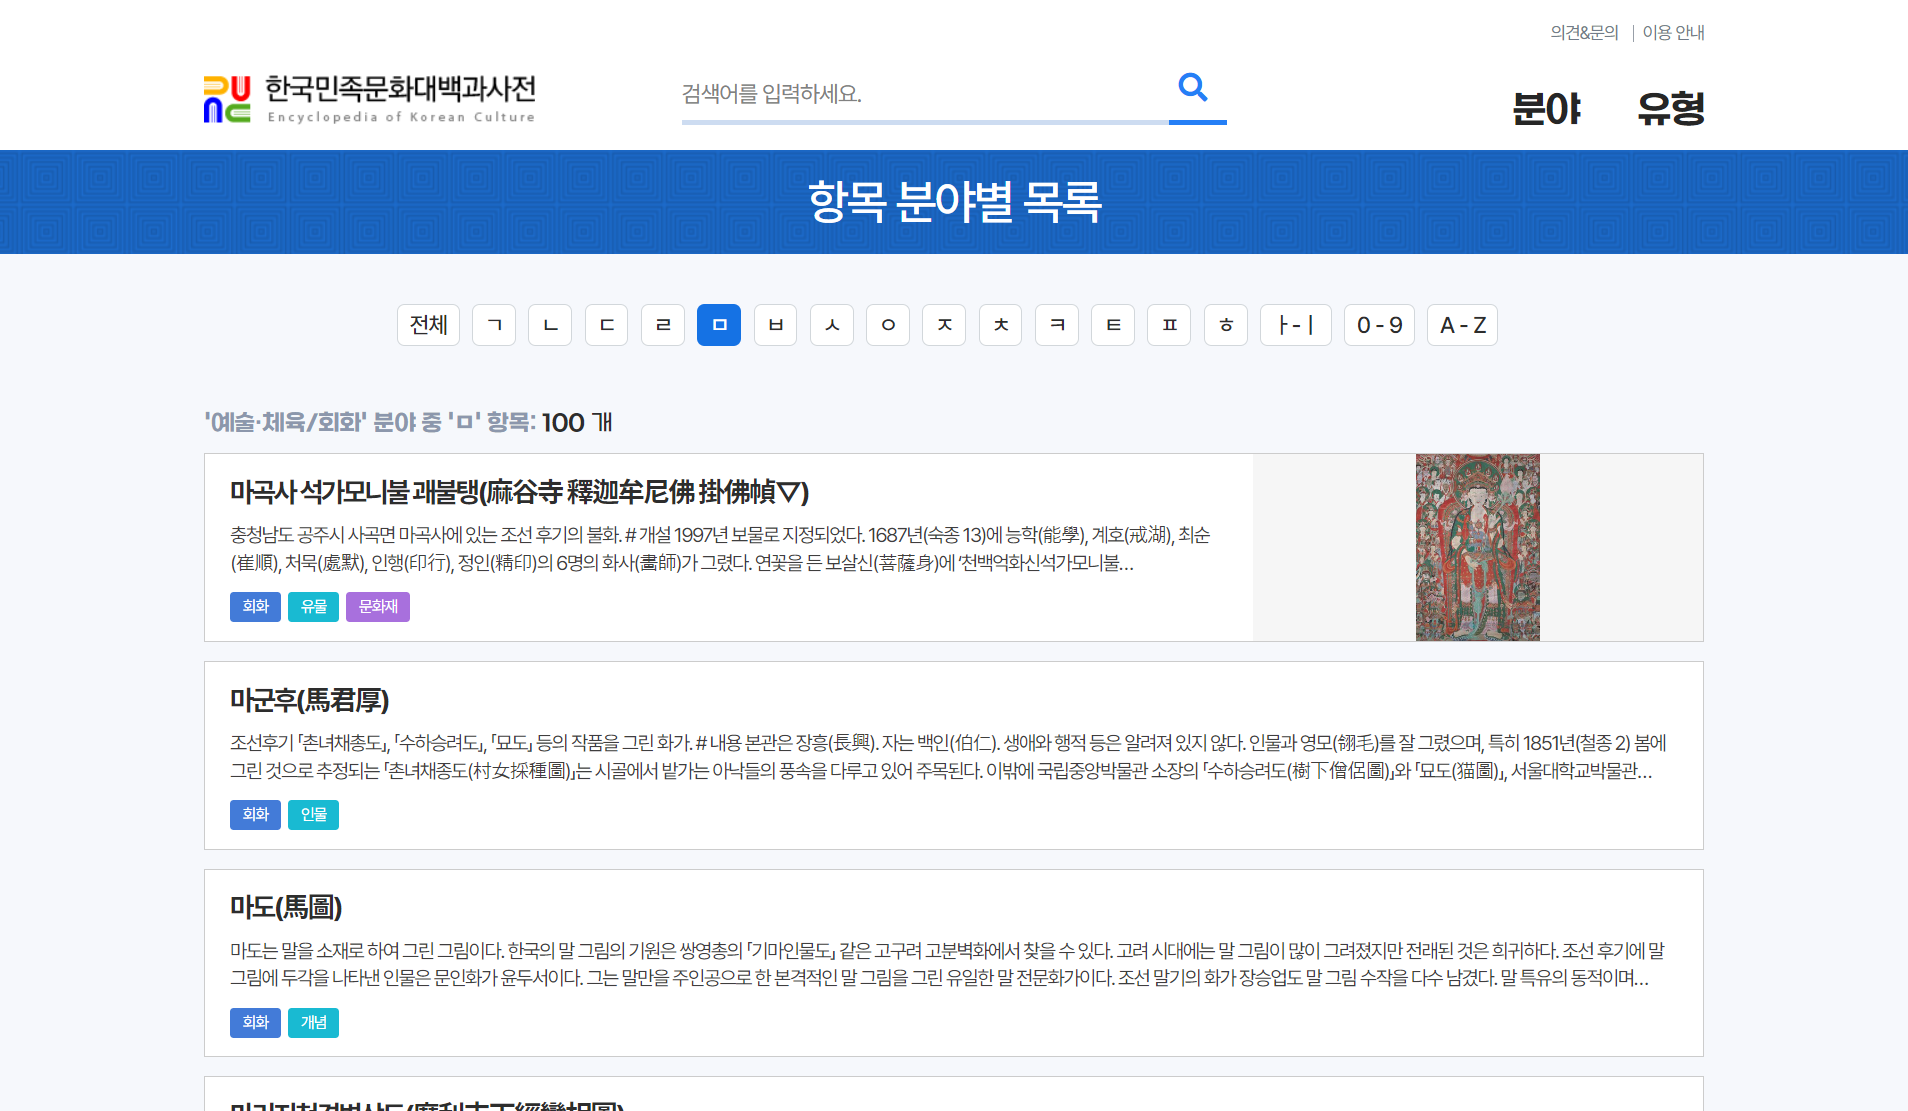Click the 문화재 tag on 마곡사 entry
Screen dimensions: 1908x1111
pos(378,607)
